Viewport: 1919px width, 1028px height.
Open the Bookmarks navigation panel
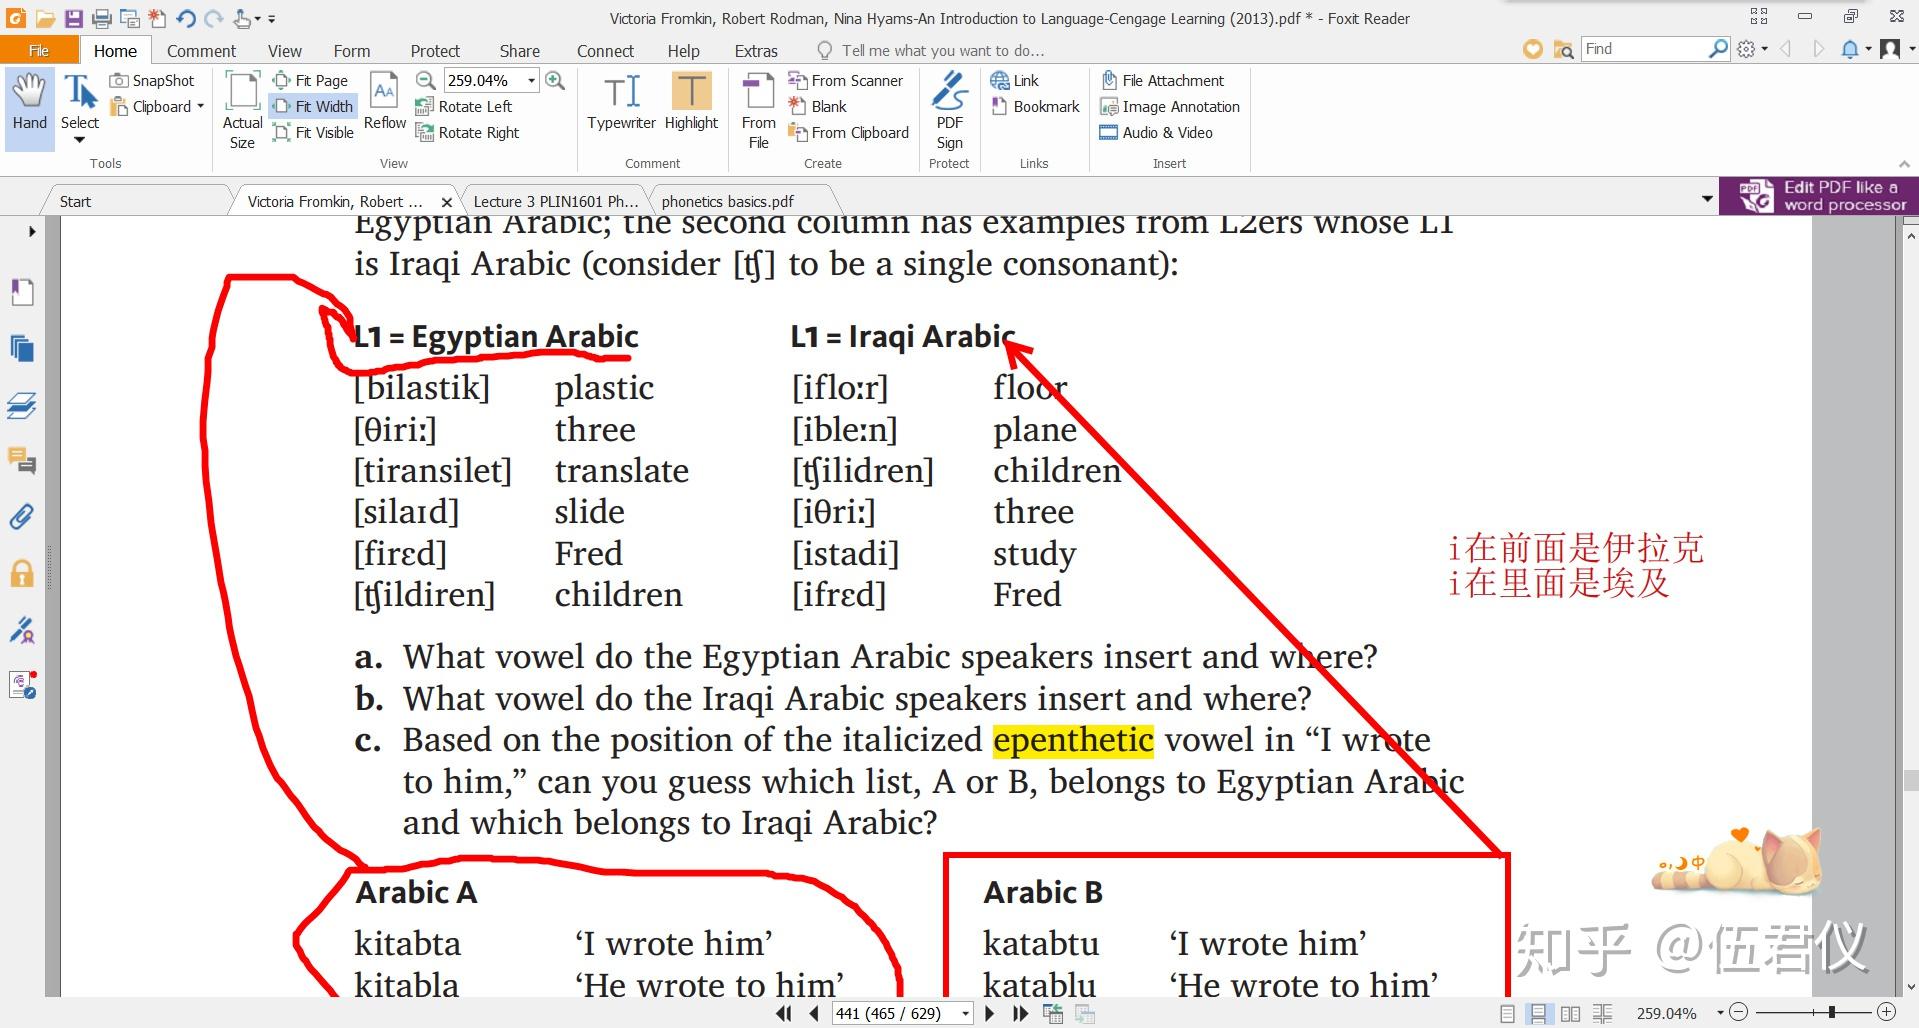coord(22,292)
